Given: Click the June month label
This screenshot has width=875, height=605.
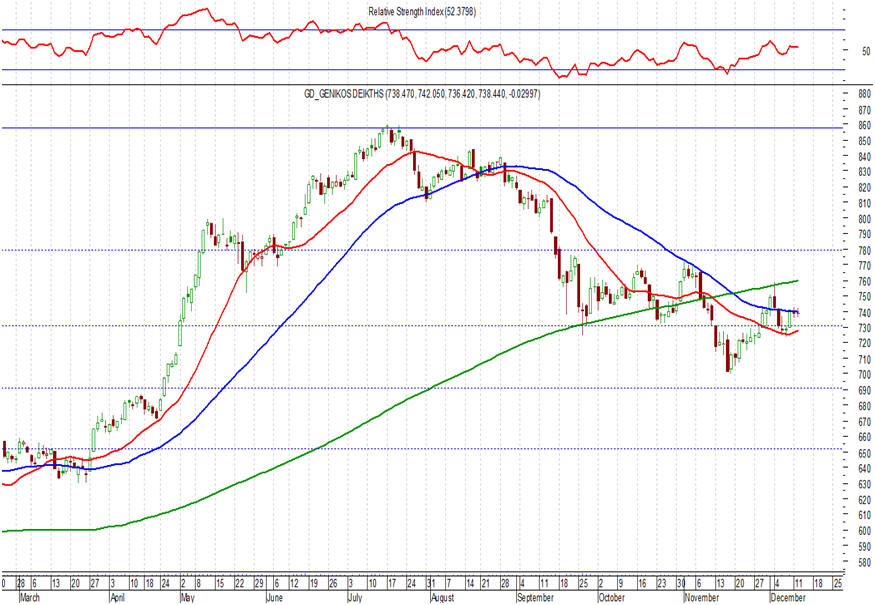Looking at the screenshot, I should 275,597.
